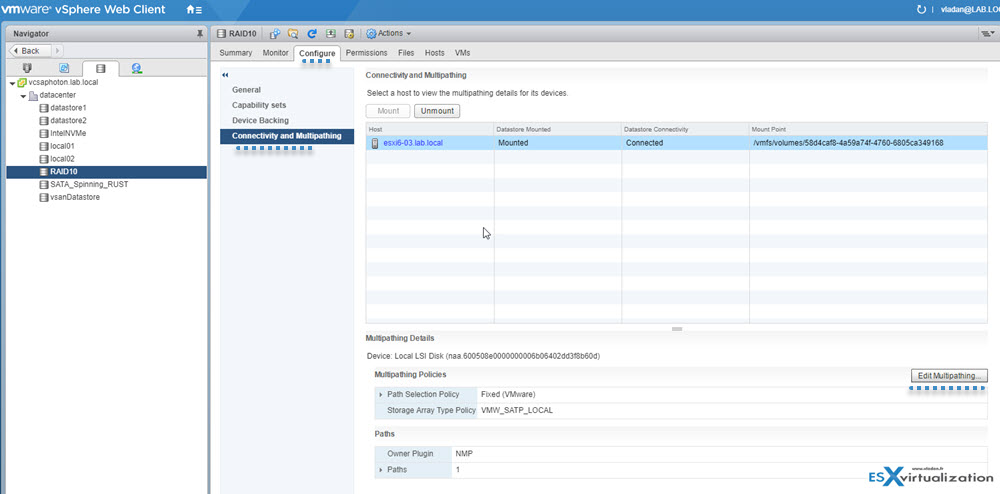Screen dimensions: 1000x494
Task: Open the Actions dropdown menu
Action: (389, 33)
